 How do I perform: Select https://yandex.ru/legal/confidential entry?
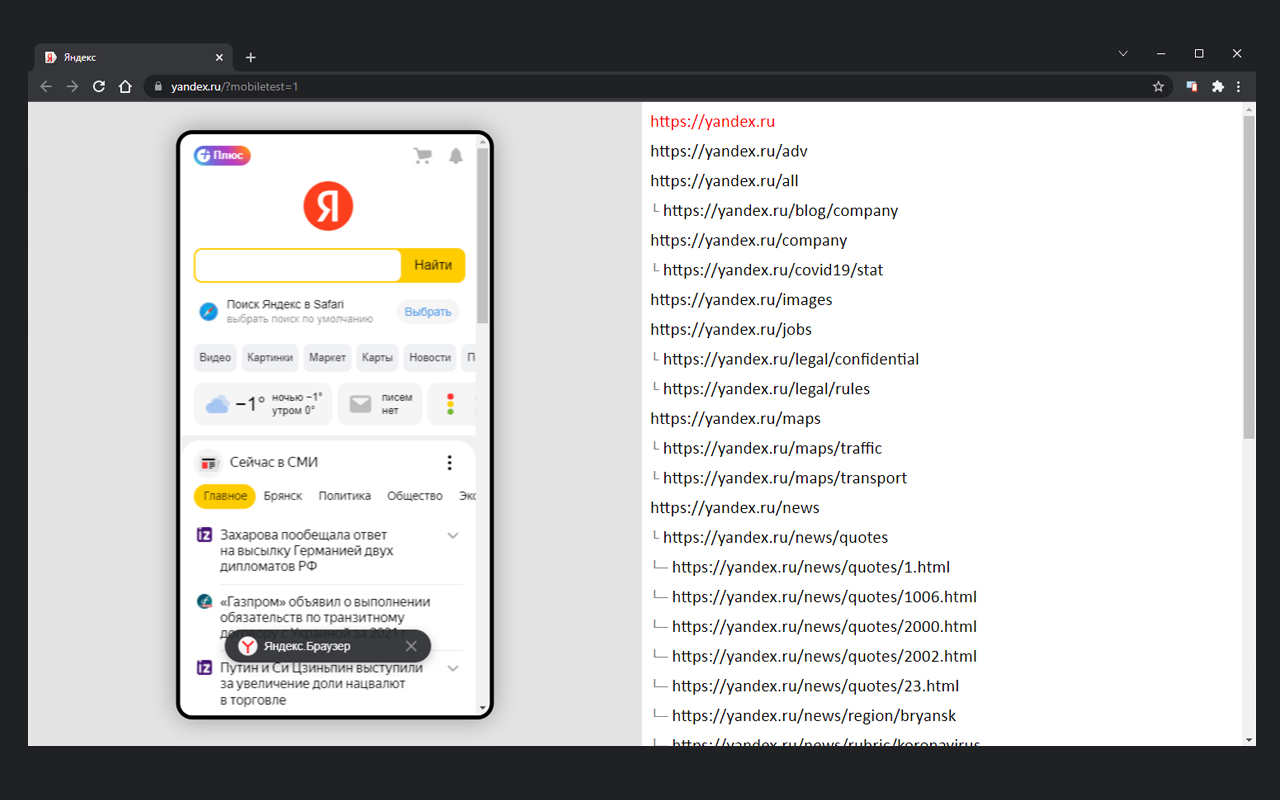(791, 359)
